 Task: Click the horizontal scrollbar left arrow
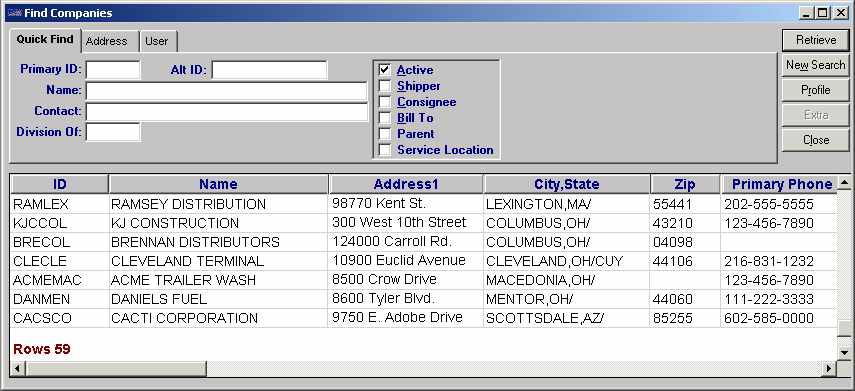point(18,369)
